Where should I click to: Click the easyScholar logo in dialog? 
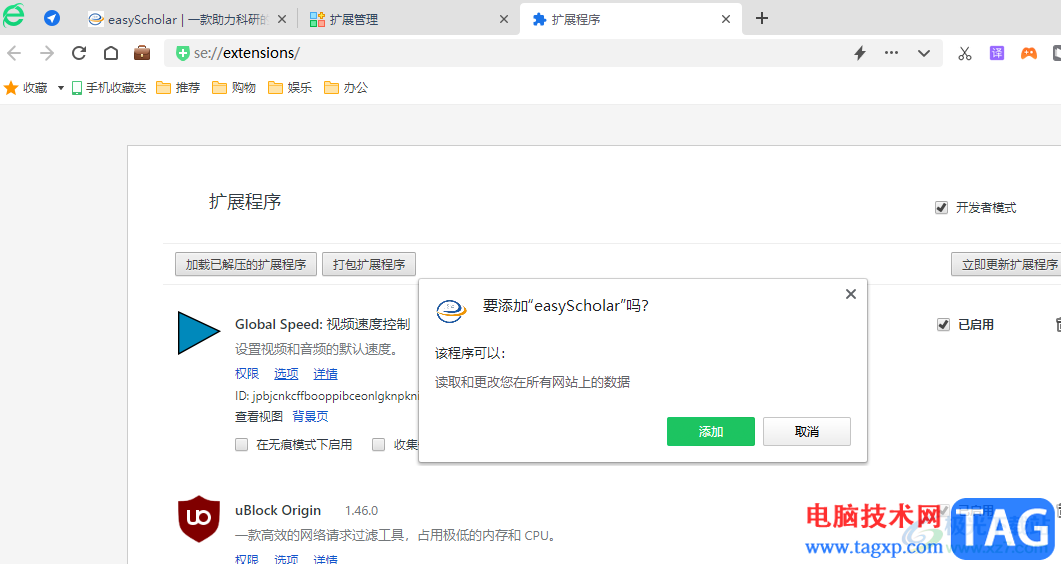click(451, 310)
